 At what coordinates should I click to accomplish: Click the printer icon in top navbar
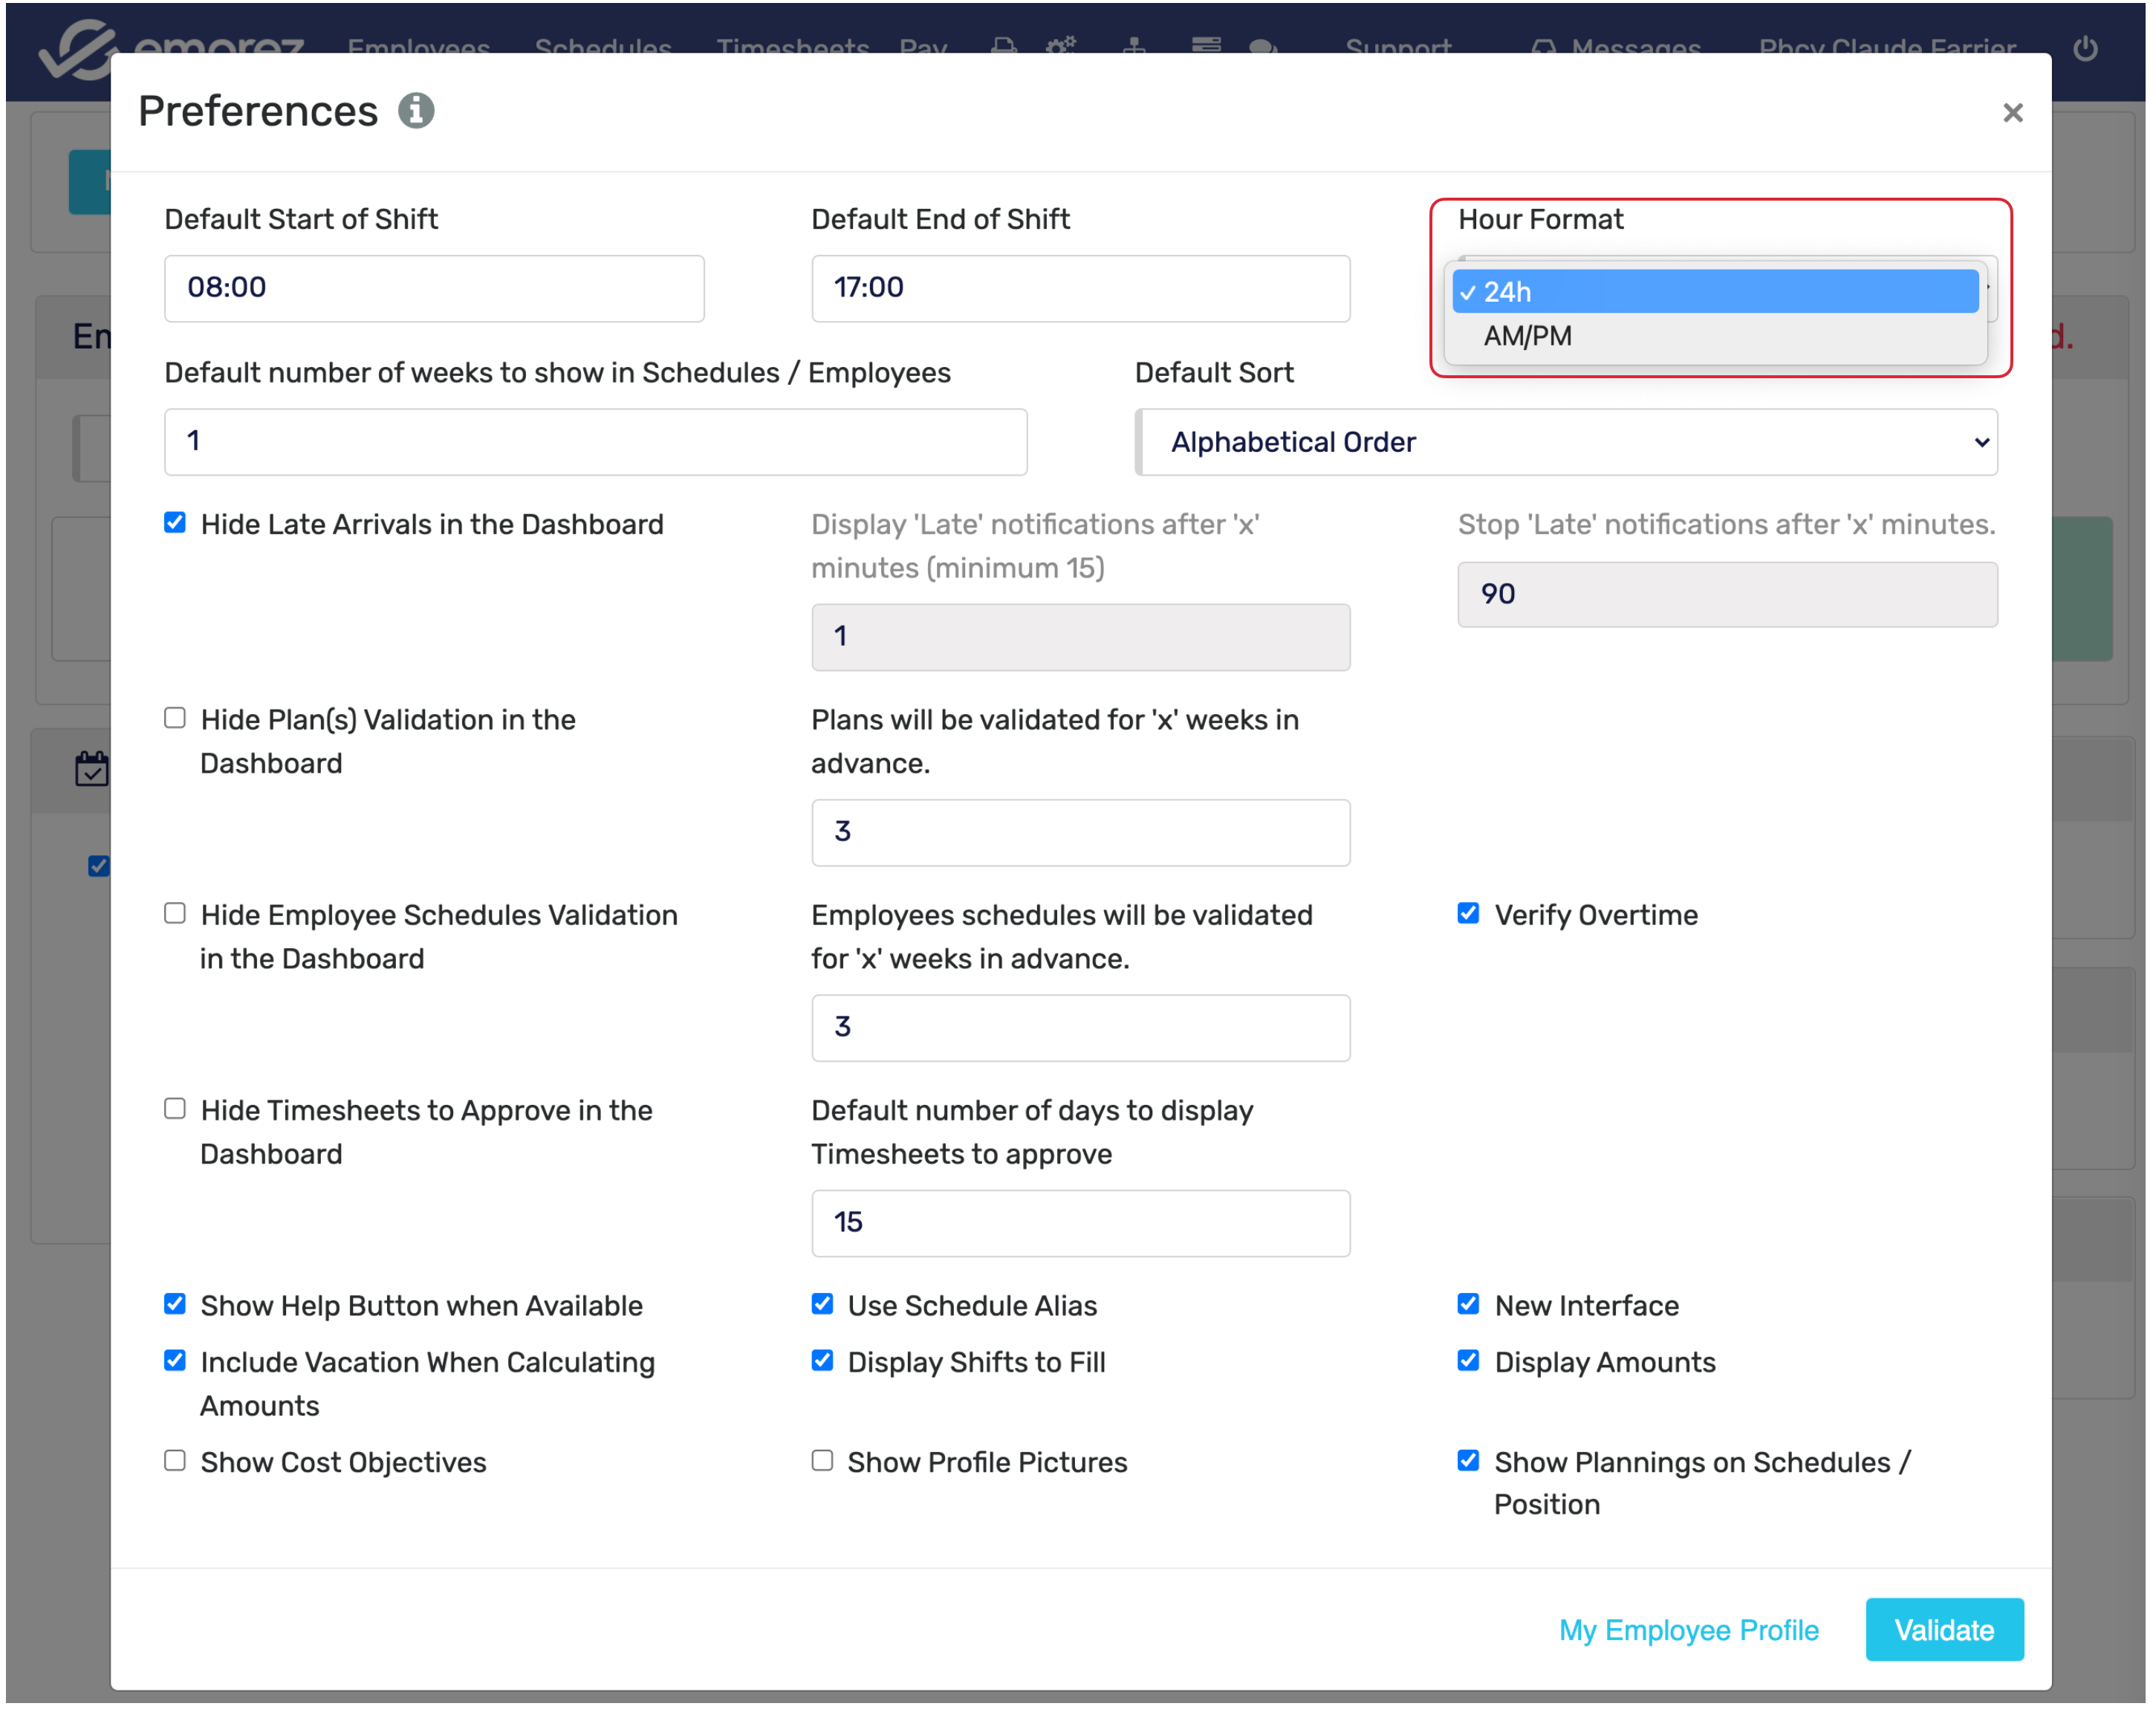1004,46
